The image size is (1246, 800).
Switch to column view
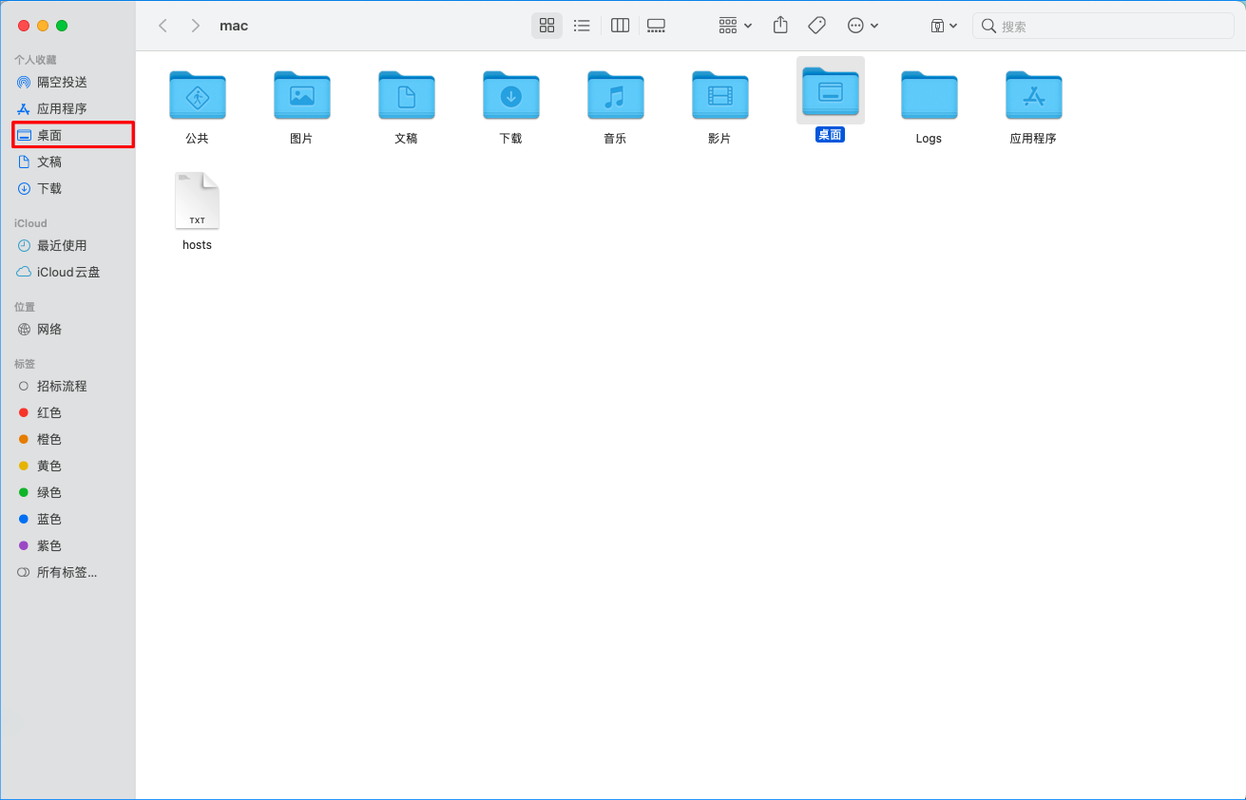(620, 26)
